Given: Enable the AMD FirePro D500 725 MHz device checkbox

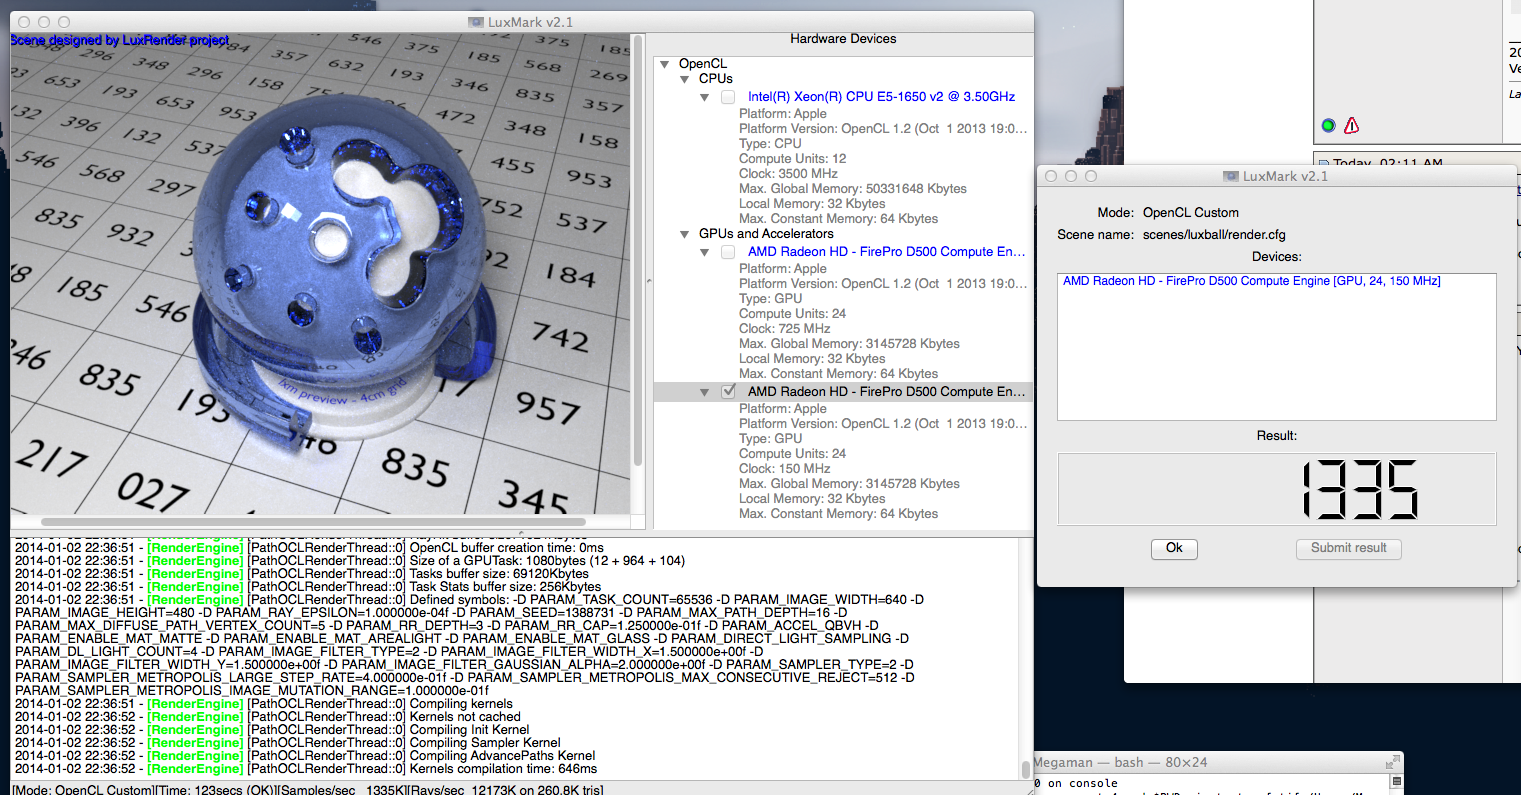Looking at the screenshot, I should [728, 252].
